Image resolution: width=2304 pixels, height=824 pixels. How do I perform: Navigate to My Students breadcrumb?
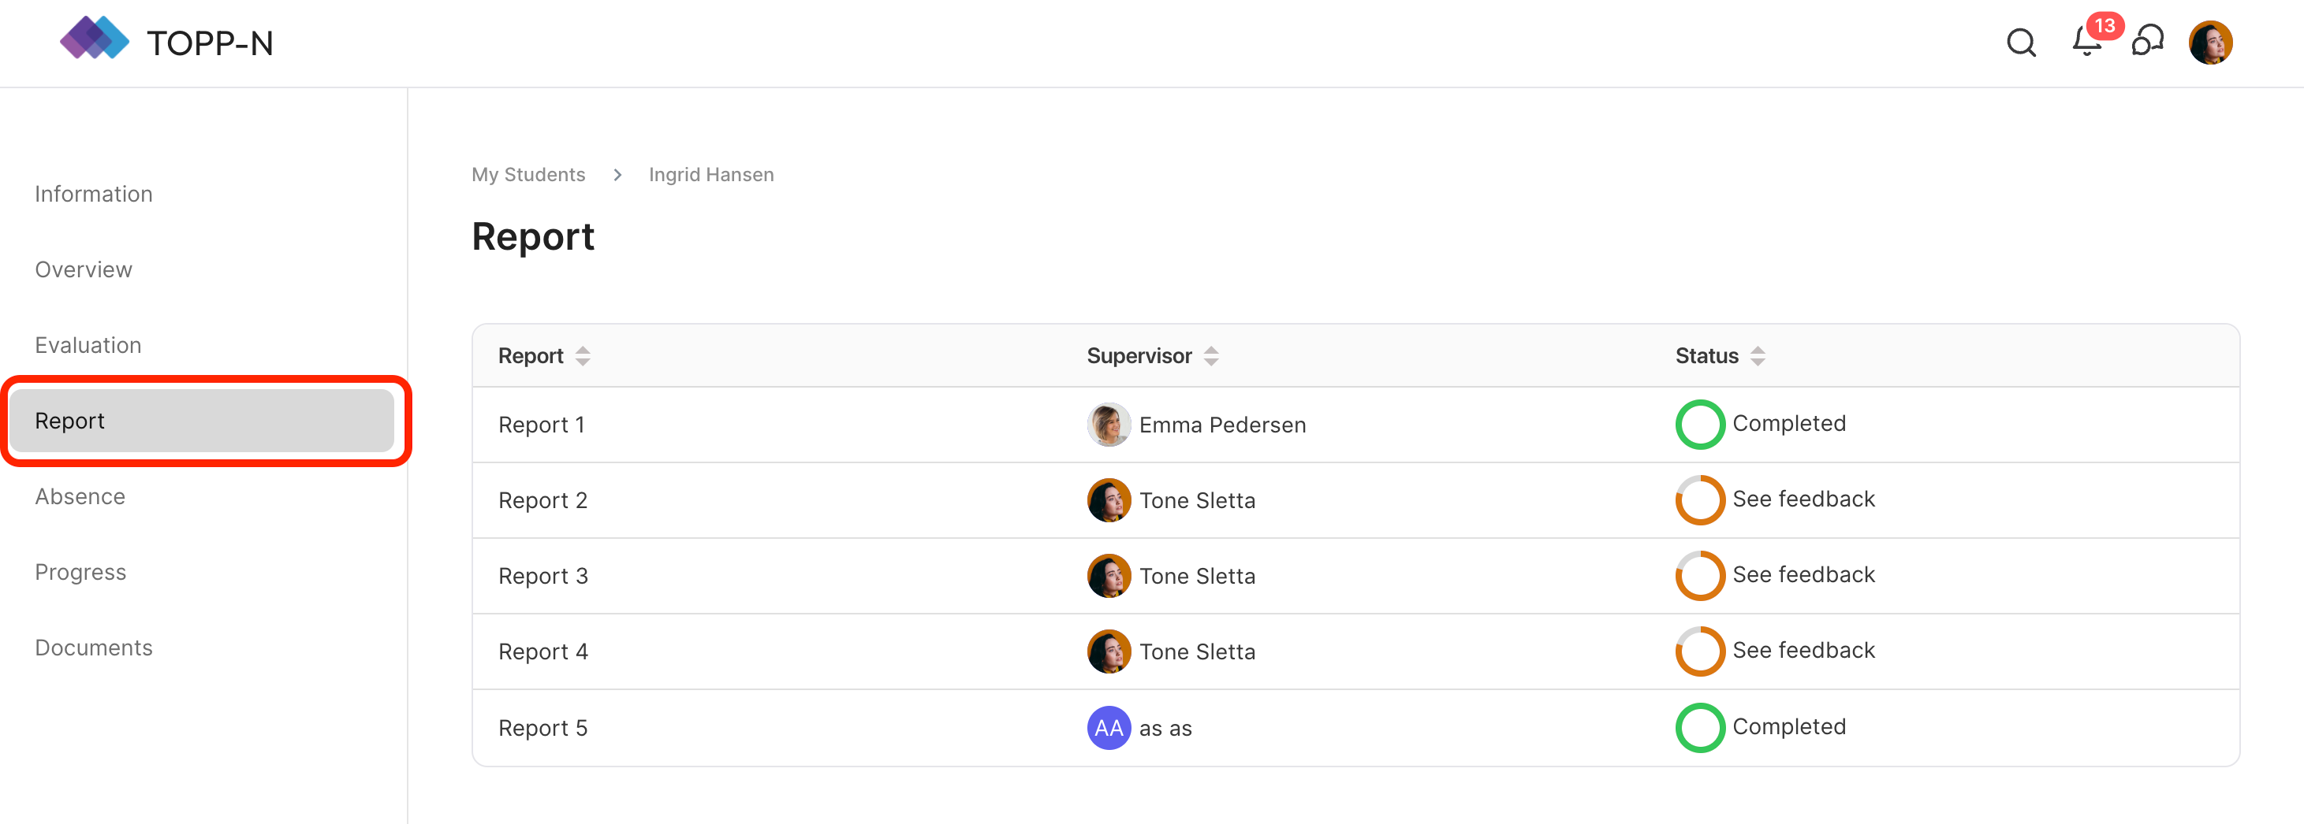[528, 175]
